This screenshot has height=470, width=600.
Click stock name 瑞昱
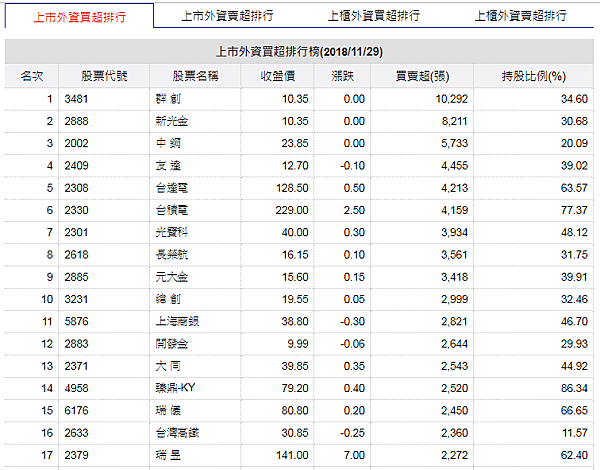pyautogui.click(x=168, y=455)
